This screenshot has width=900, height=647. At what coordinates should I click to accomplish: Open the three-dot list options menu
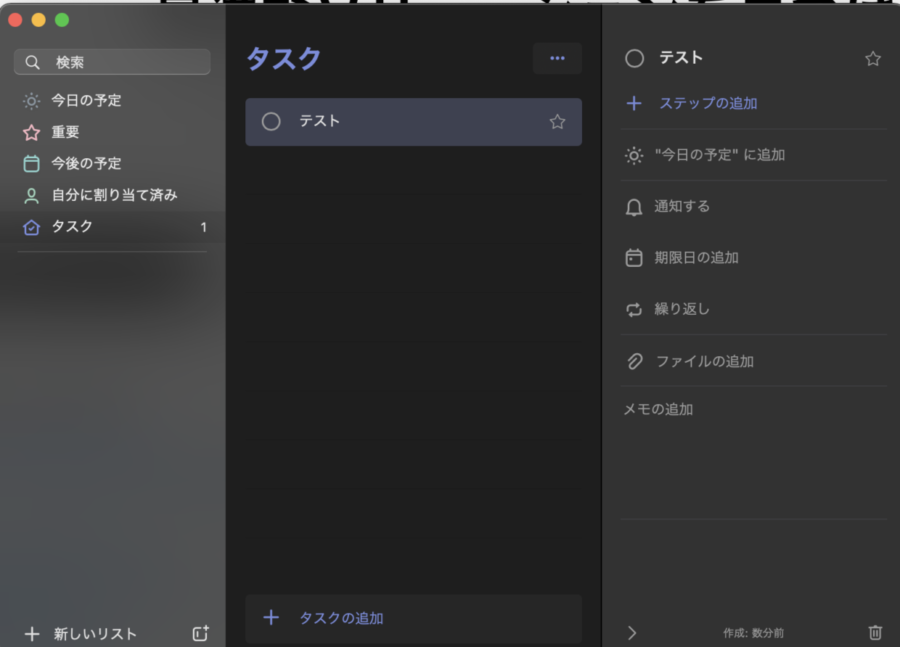click(557, 58)
